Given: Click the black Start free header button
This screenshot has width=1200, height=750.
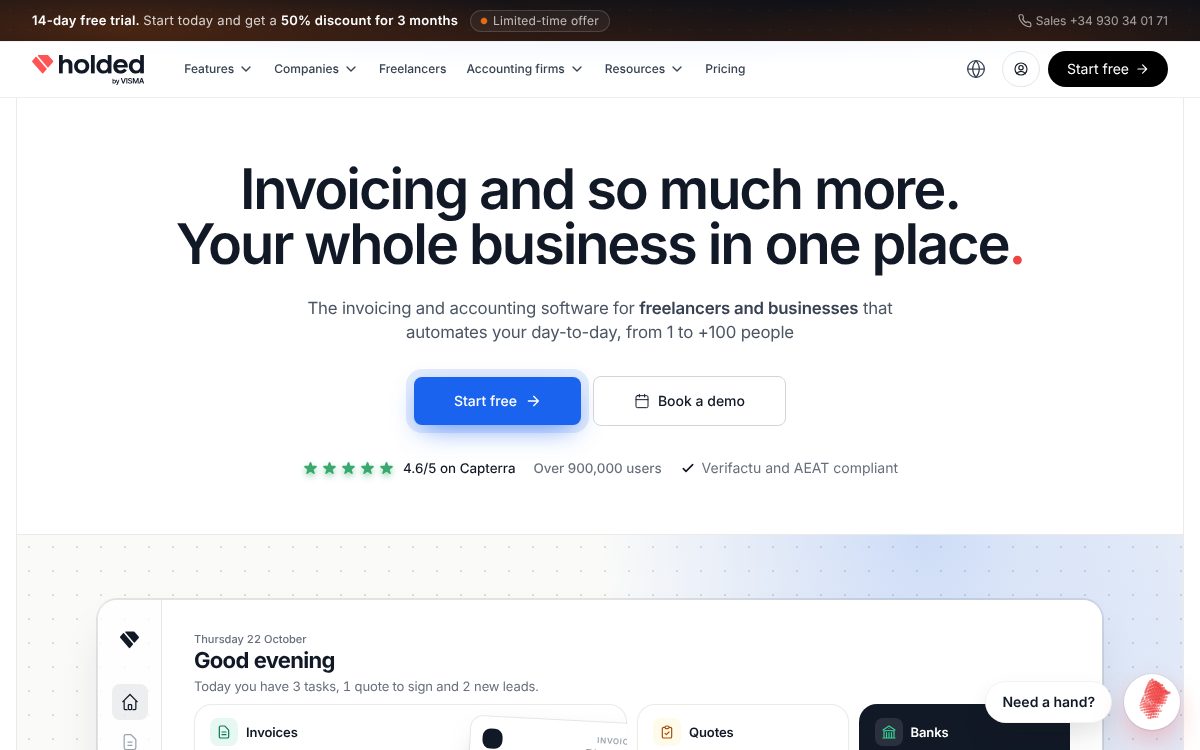Looking at the screenshot, I should tap(1108, 69).
